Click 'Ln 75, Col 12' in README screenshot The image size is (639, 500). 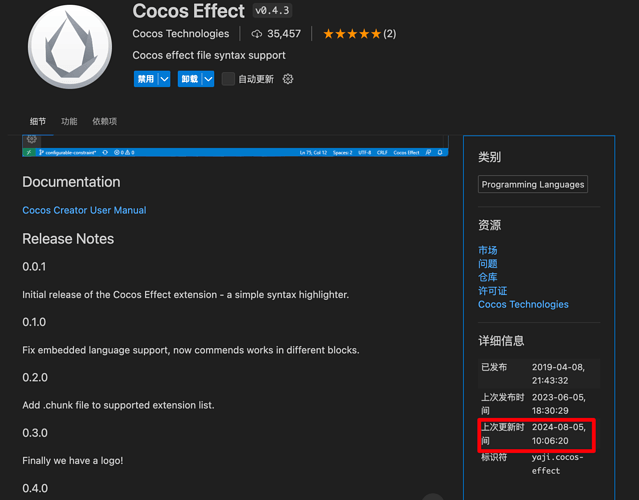pyautogui.click(x=313, y=153)
